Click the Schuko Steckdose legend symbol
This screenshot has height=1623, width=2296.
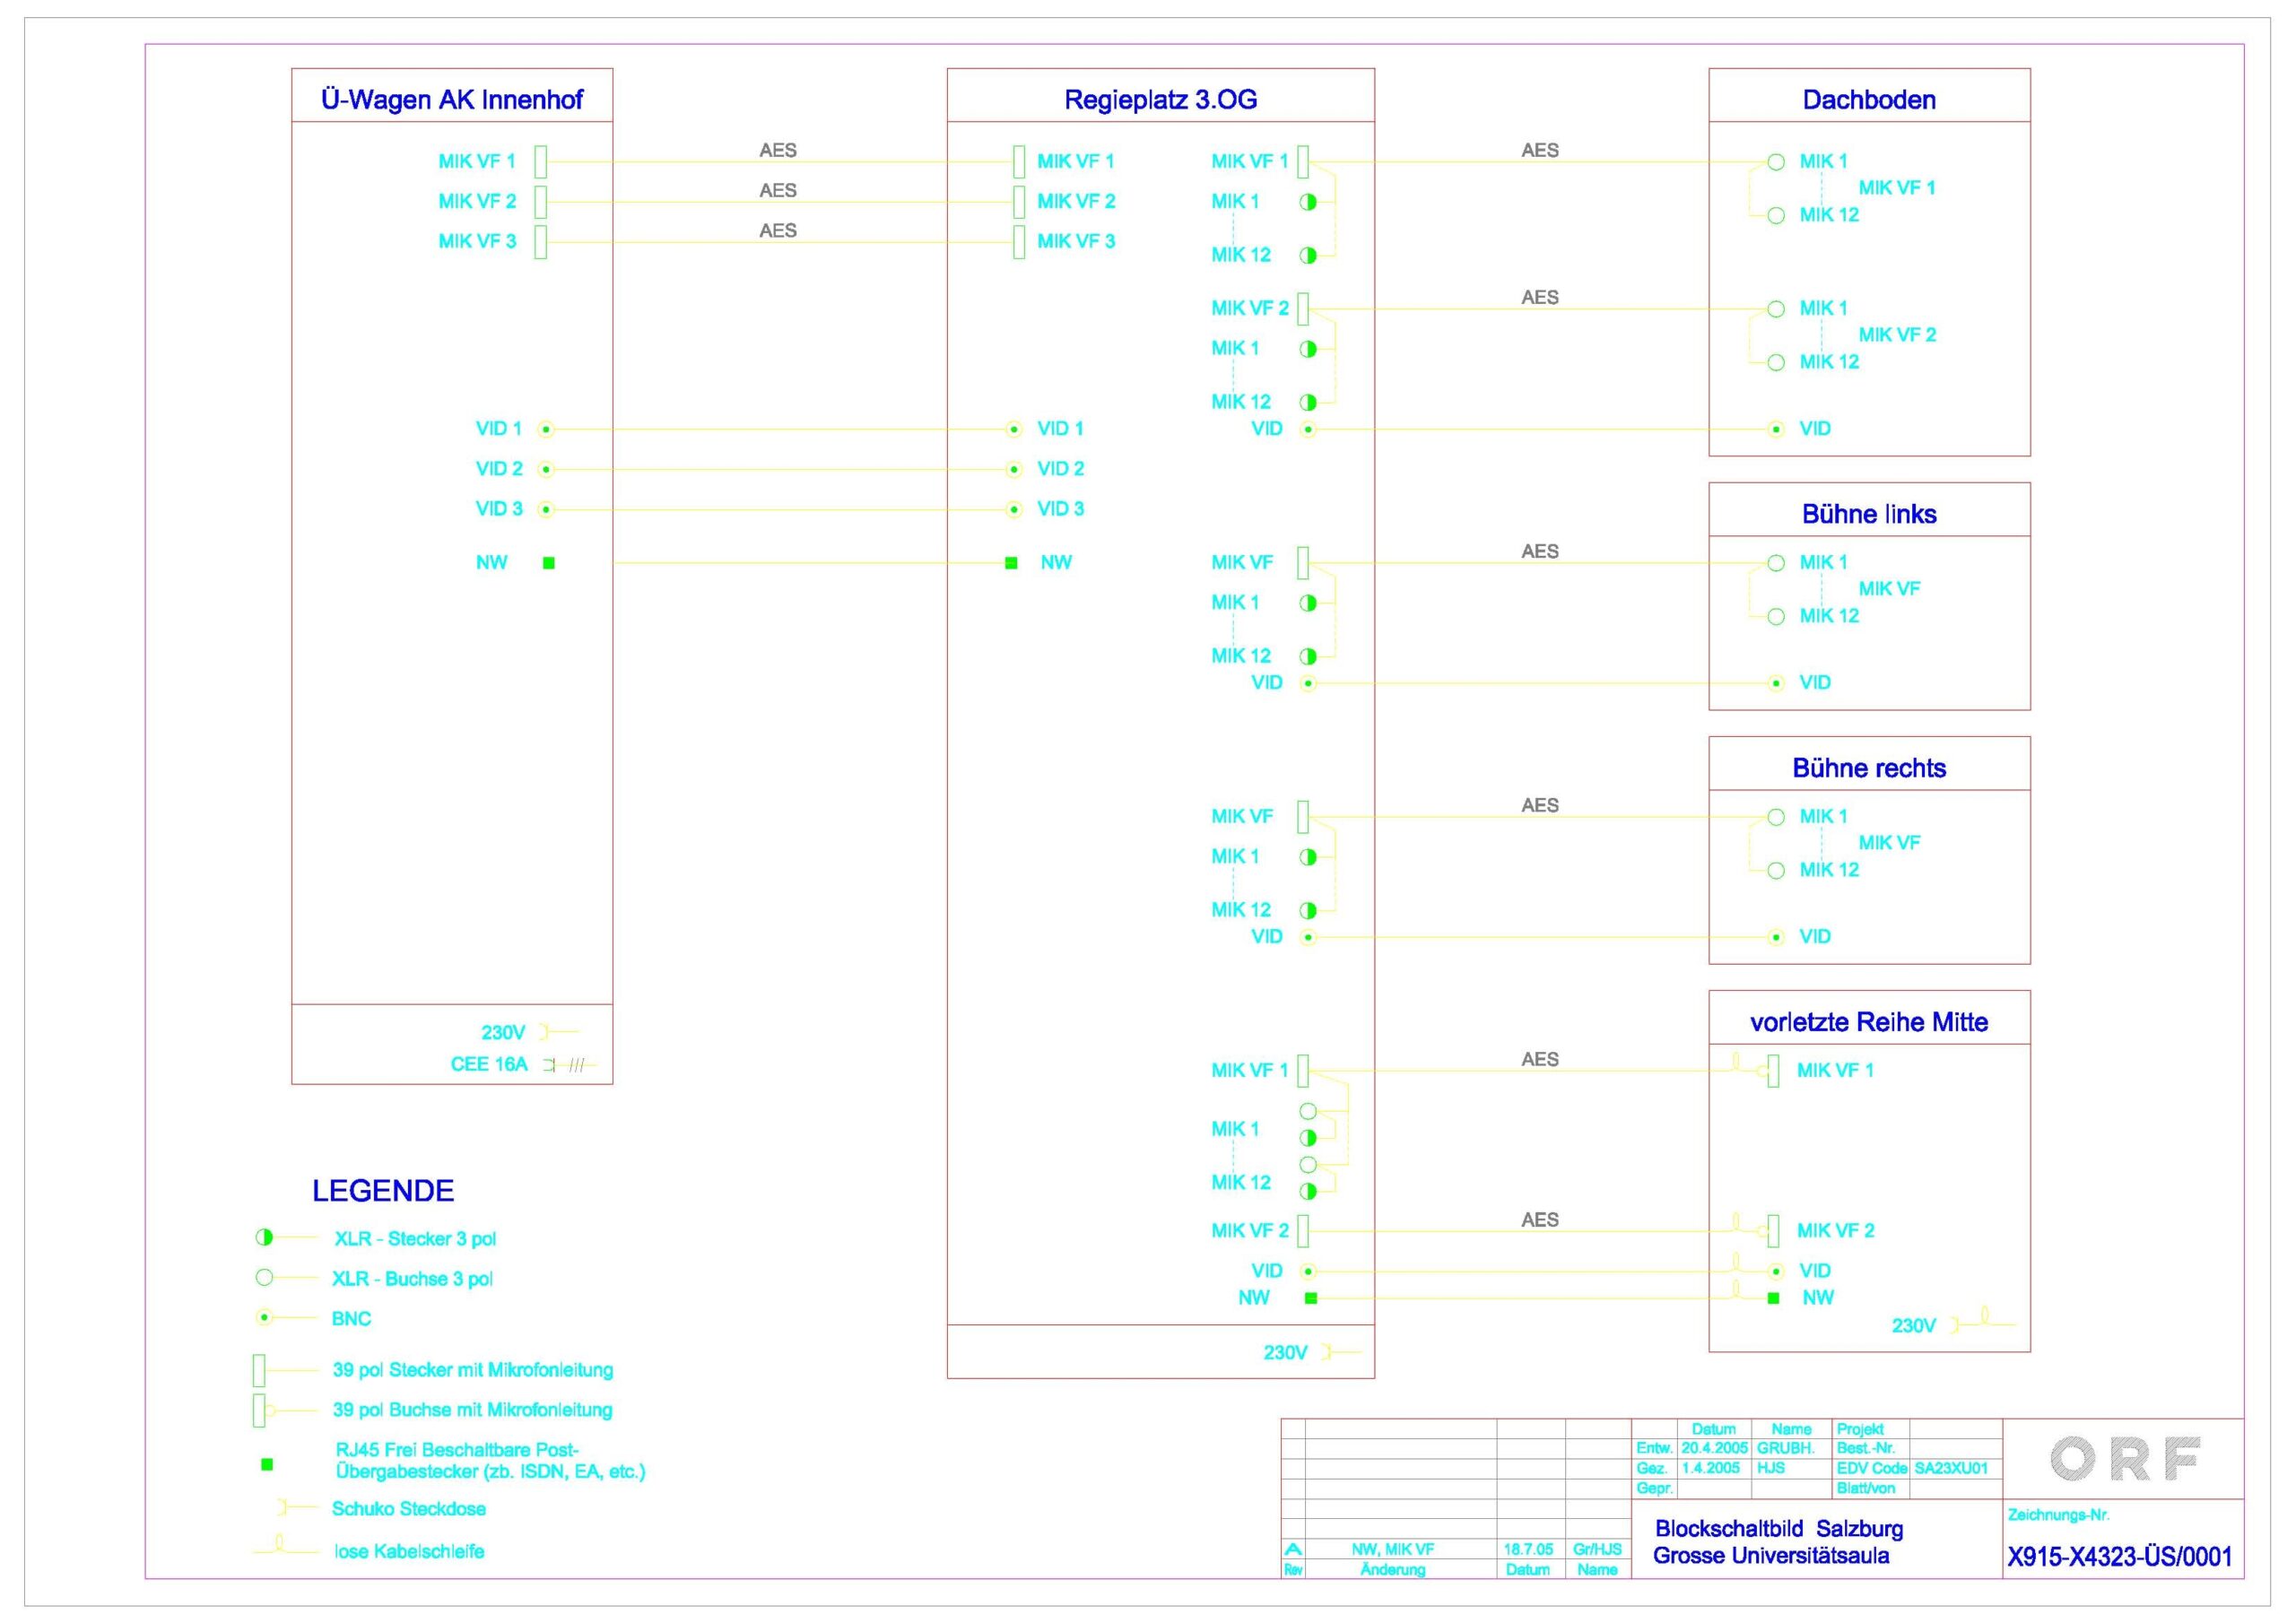coord(284,1507)
